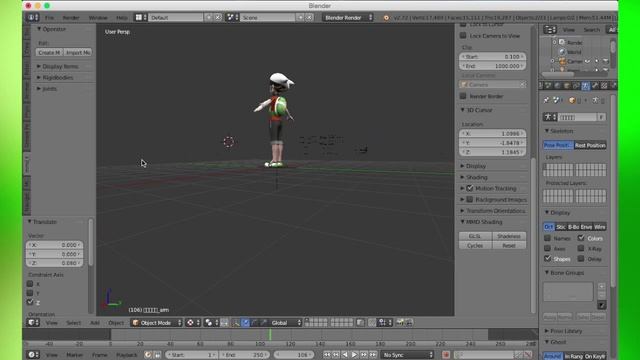Image resolution: width=640 pixels, height=360 pixels.
Task: Click the Camera object icon in outliner
Action: (562, 61)
